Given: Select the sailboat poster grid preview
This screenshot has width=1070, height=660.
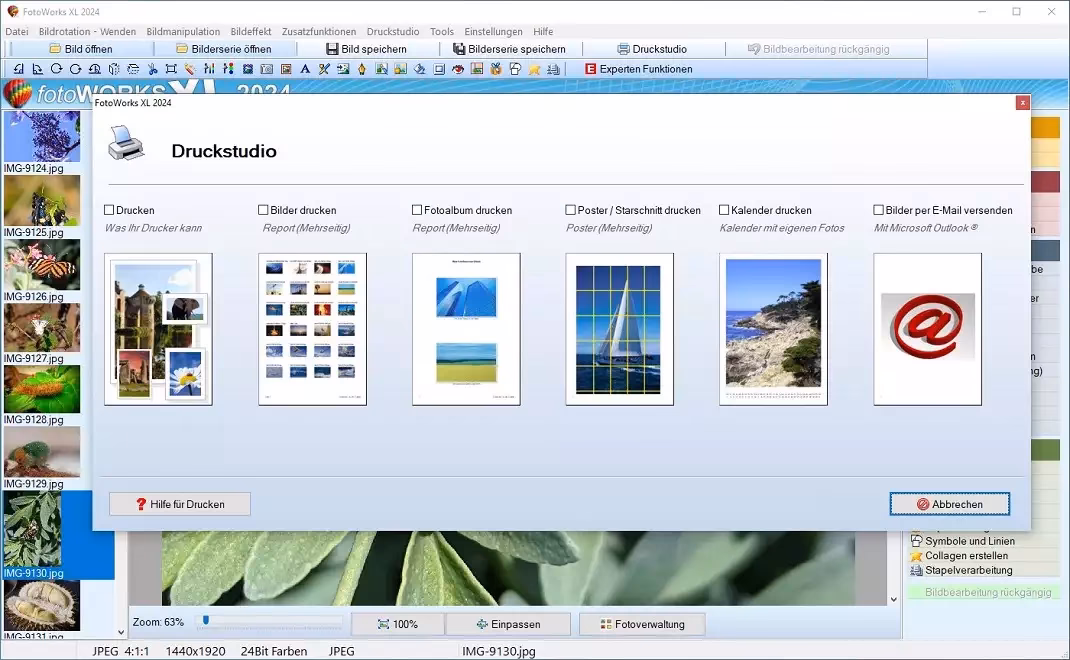Looking at the screenshot, I should pyautogui.click(x=620, y=329).
